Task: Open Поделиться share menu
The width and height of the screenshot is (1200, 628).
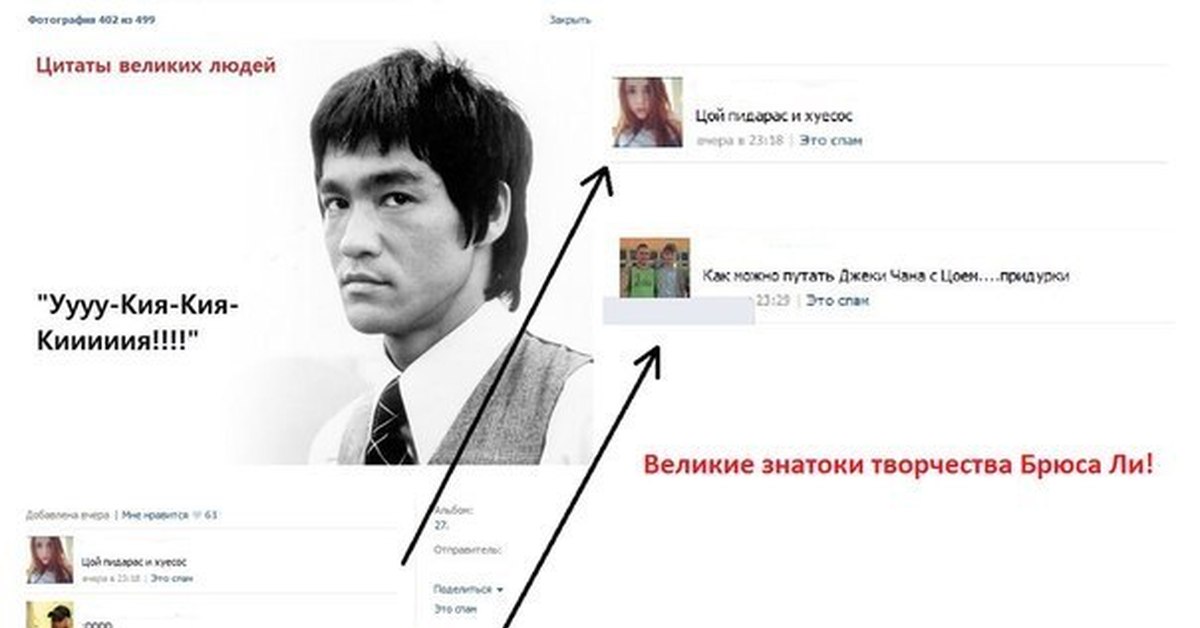Action: click(x=463, y=591)
